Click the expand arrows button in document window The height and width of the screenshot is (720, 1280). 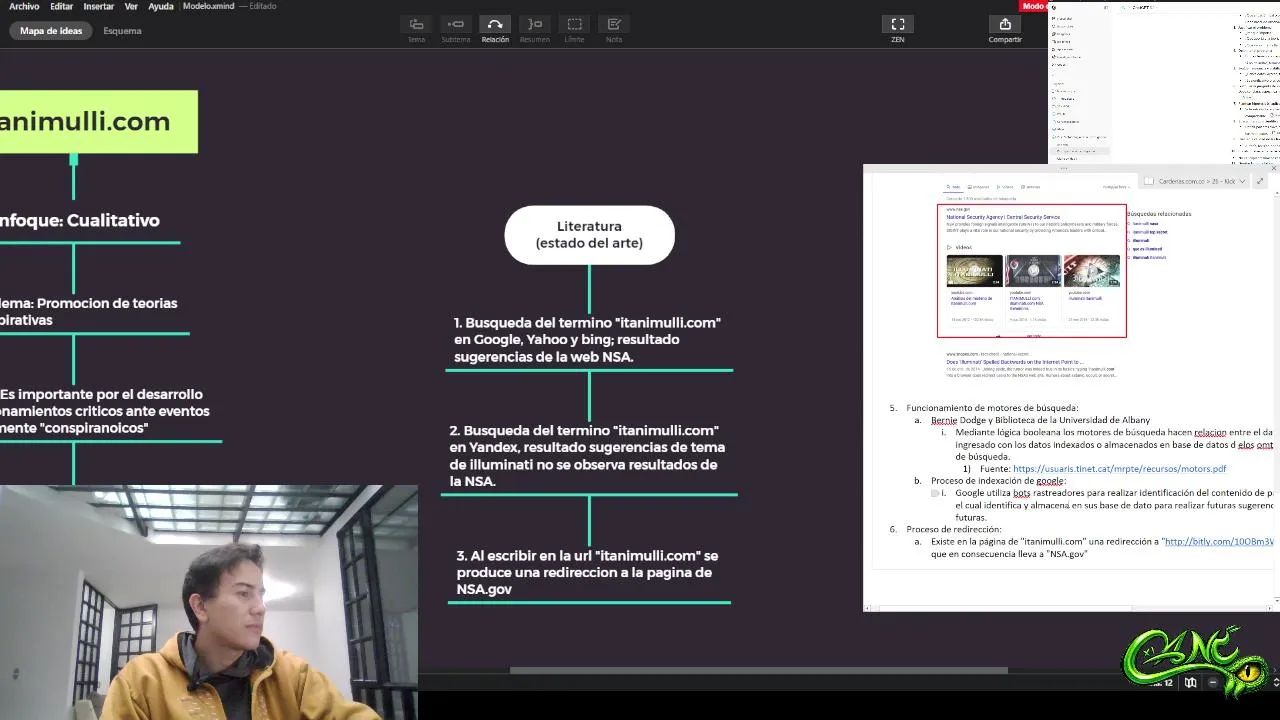[x=1259, y=181]
